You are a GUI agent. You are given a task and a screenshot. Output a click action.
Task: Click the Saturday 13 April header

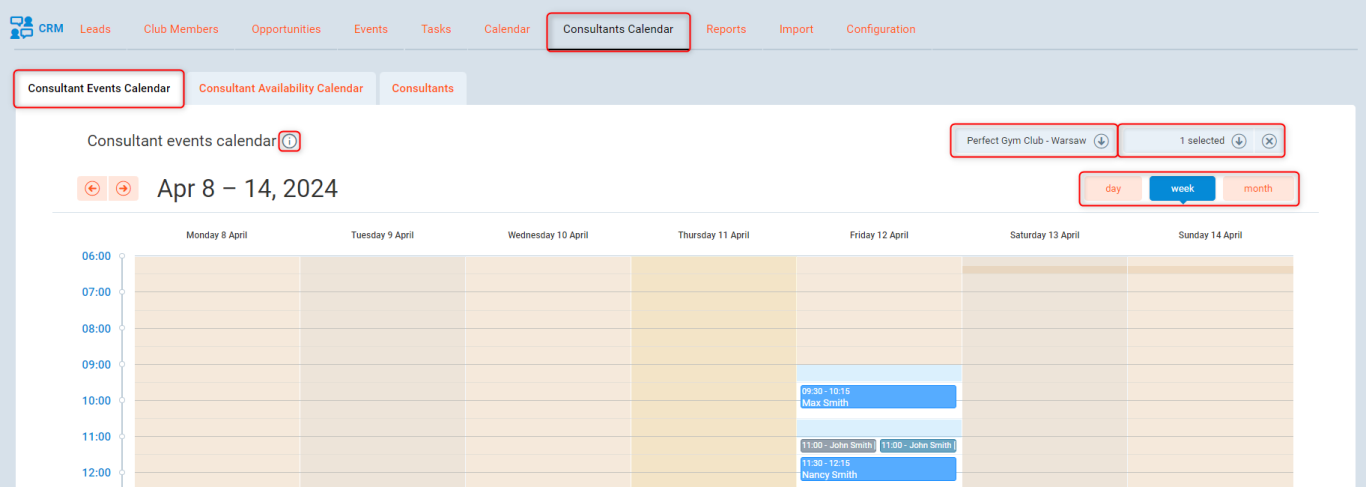pyautogui.click(x=1045, y=235)
